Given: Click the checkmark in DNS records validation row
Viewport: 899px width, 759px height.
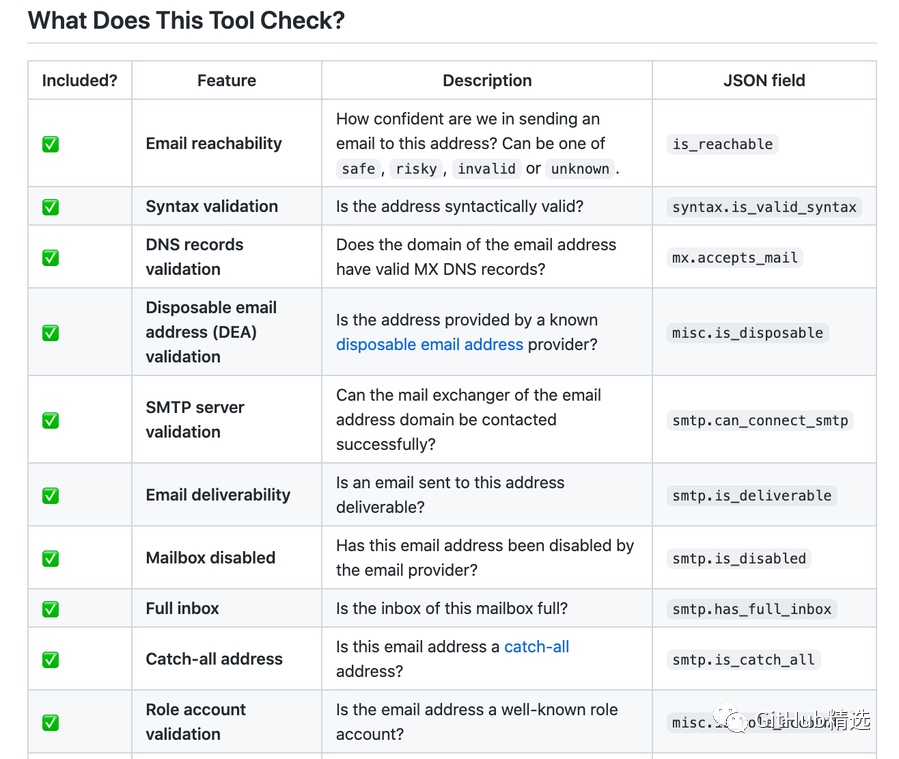Looking at the screenshot, I should [50, 257].
